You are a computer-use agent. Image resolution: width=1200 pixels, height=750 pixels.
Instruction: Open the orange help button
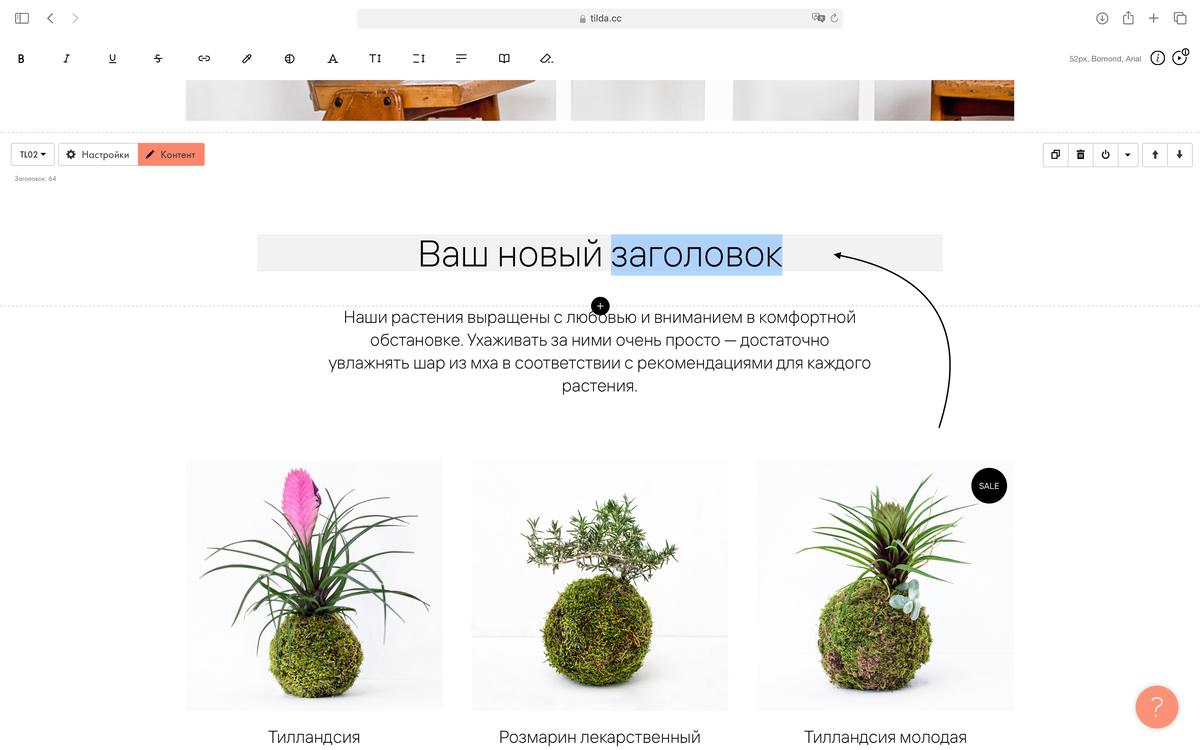1157,707
